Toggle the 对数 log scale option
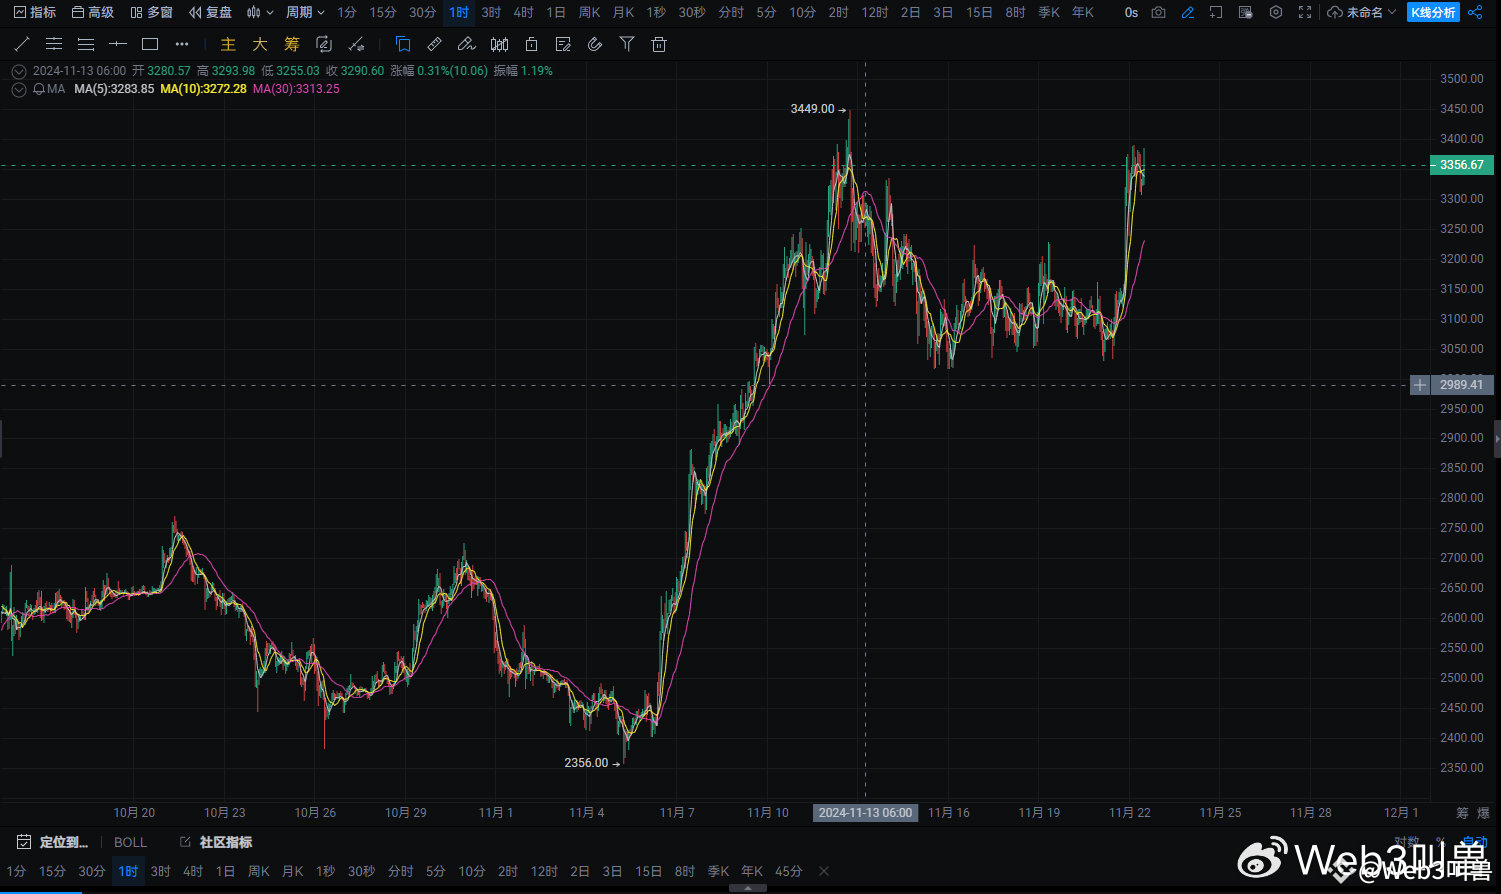The image size is (1501, 894). point(1407,842)
